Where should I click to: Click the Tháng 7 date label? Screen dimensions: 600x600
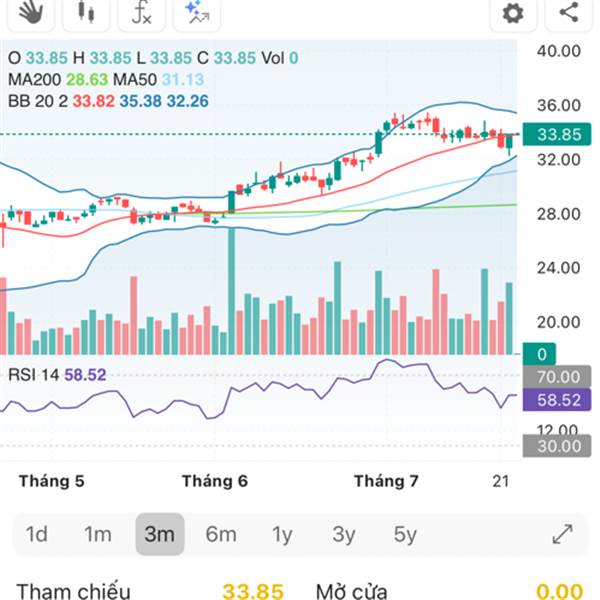(386, 481)
